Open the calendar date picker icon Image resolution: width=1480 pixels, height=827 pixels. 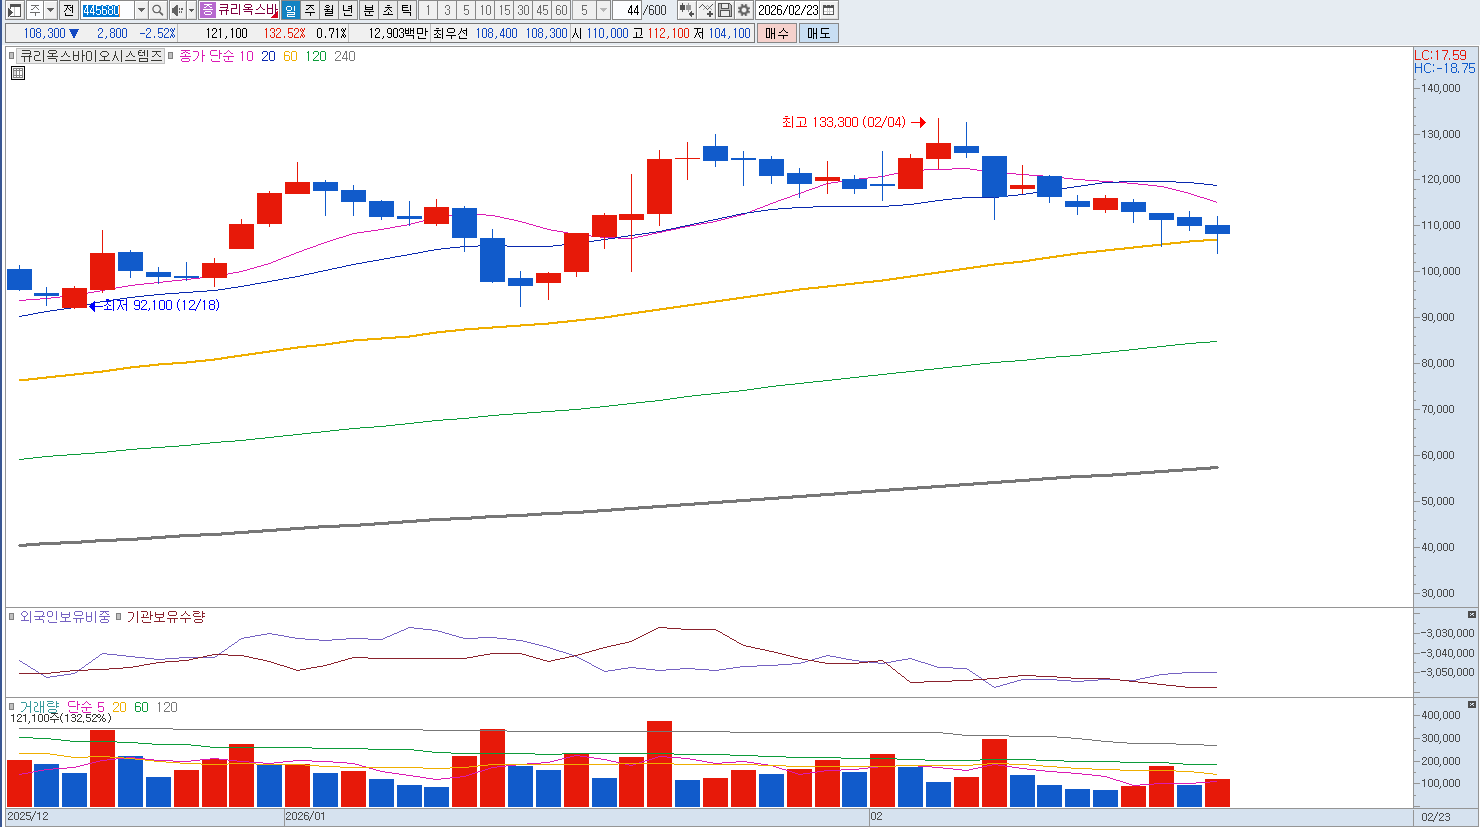[x=829, y=10]
